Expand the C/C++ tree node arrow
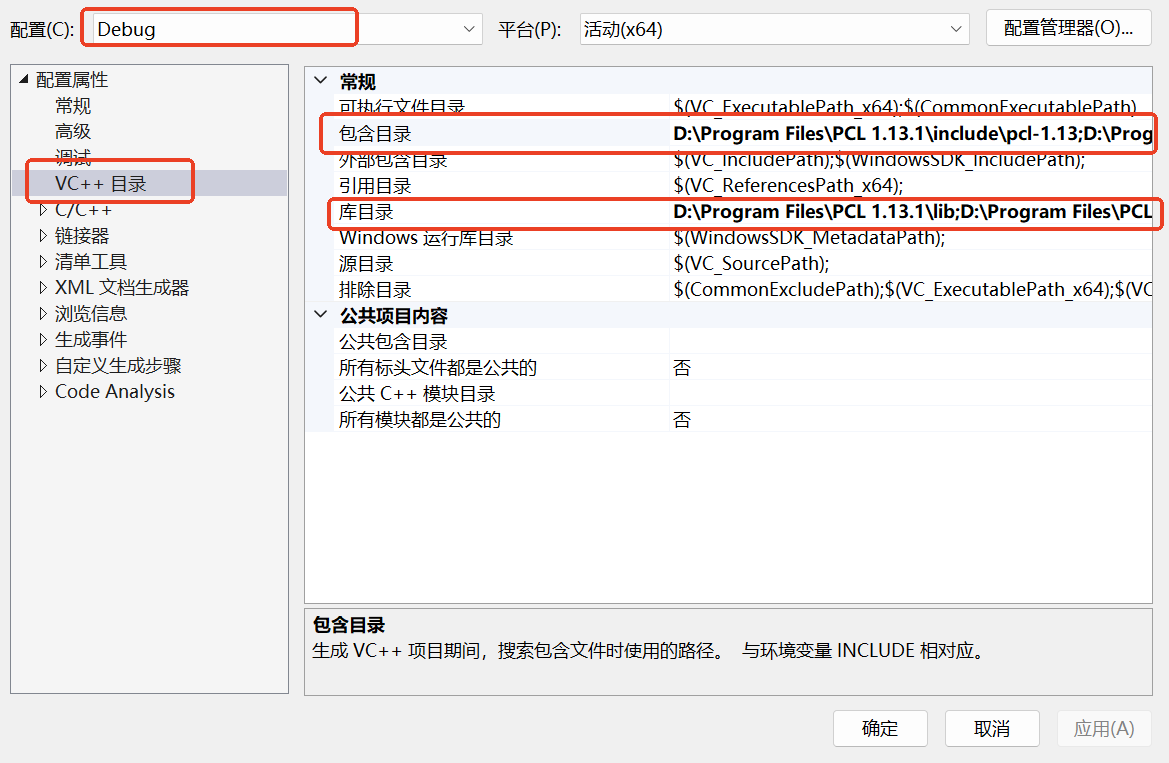Image resolution: width=1169 pixels, height=763 pixels. point(42,210)
